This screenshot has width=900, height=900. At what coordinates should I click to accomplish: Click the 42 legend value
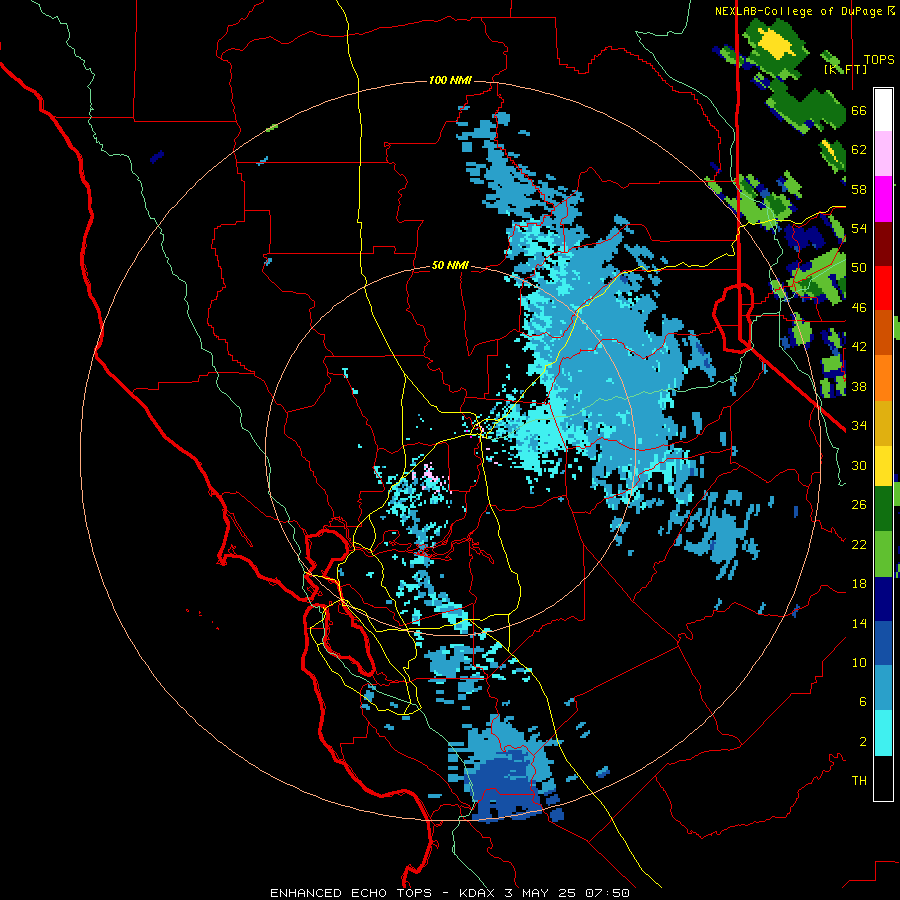(859, 347)
